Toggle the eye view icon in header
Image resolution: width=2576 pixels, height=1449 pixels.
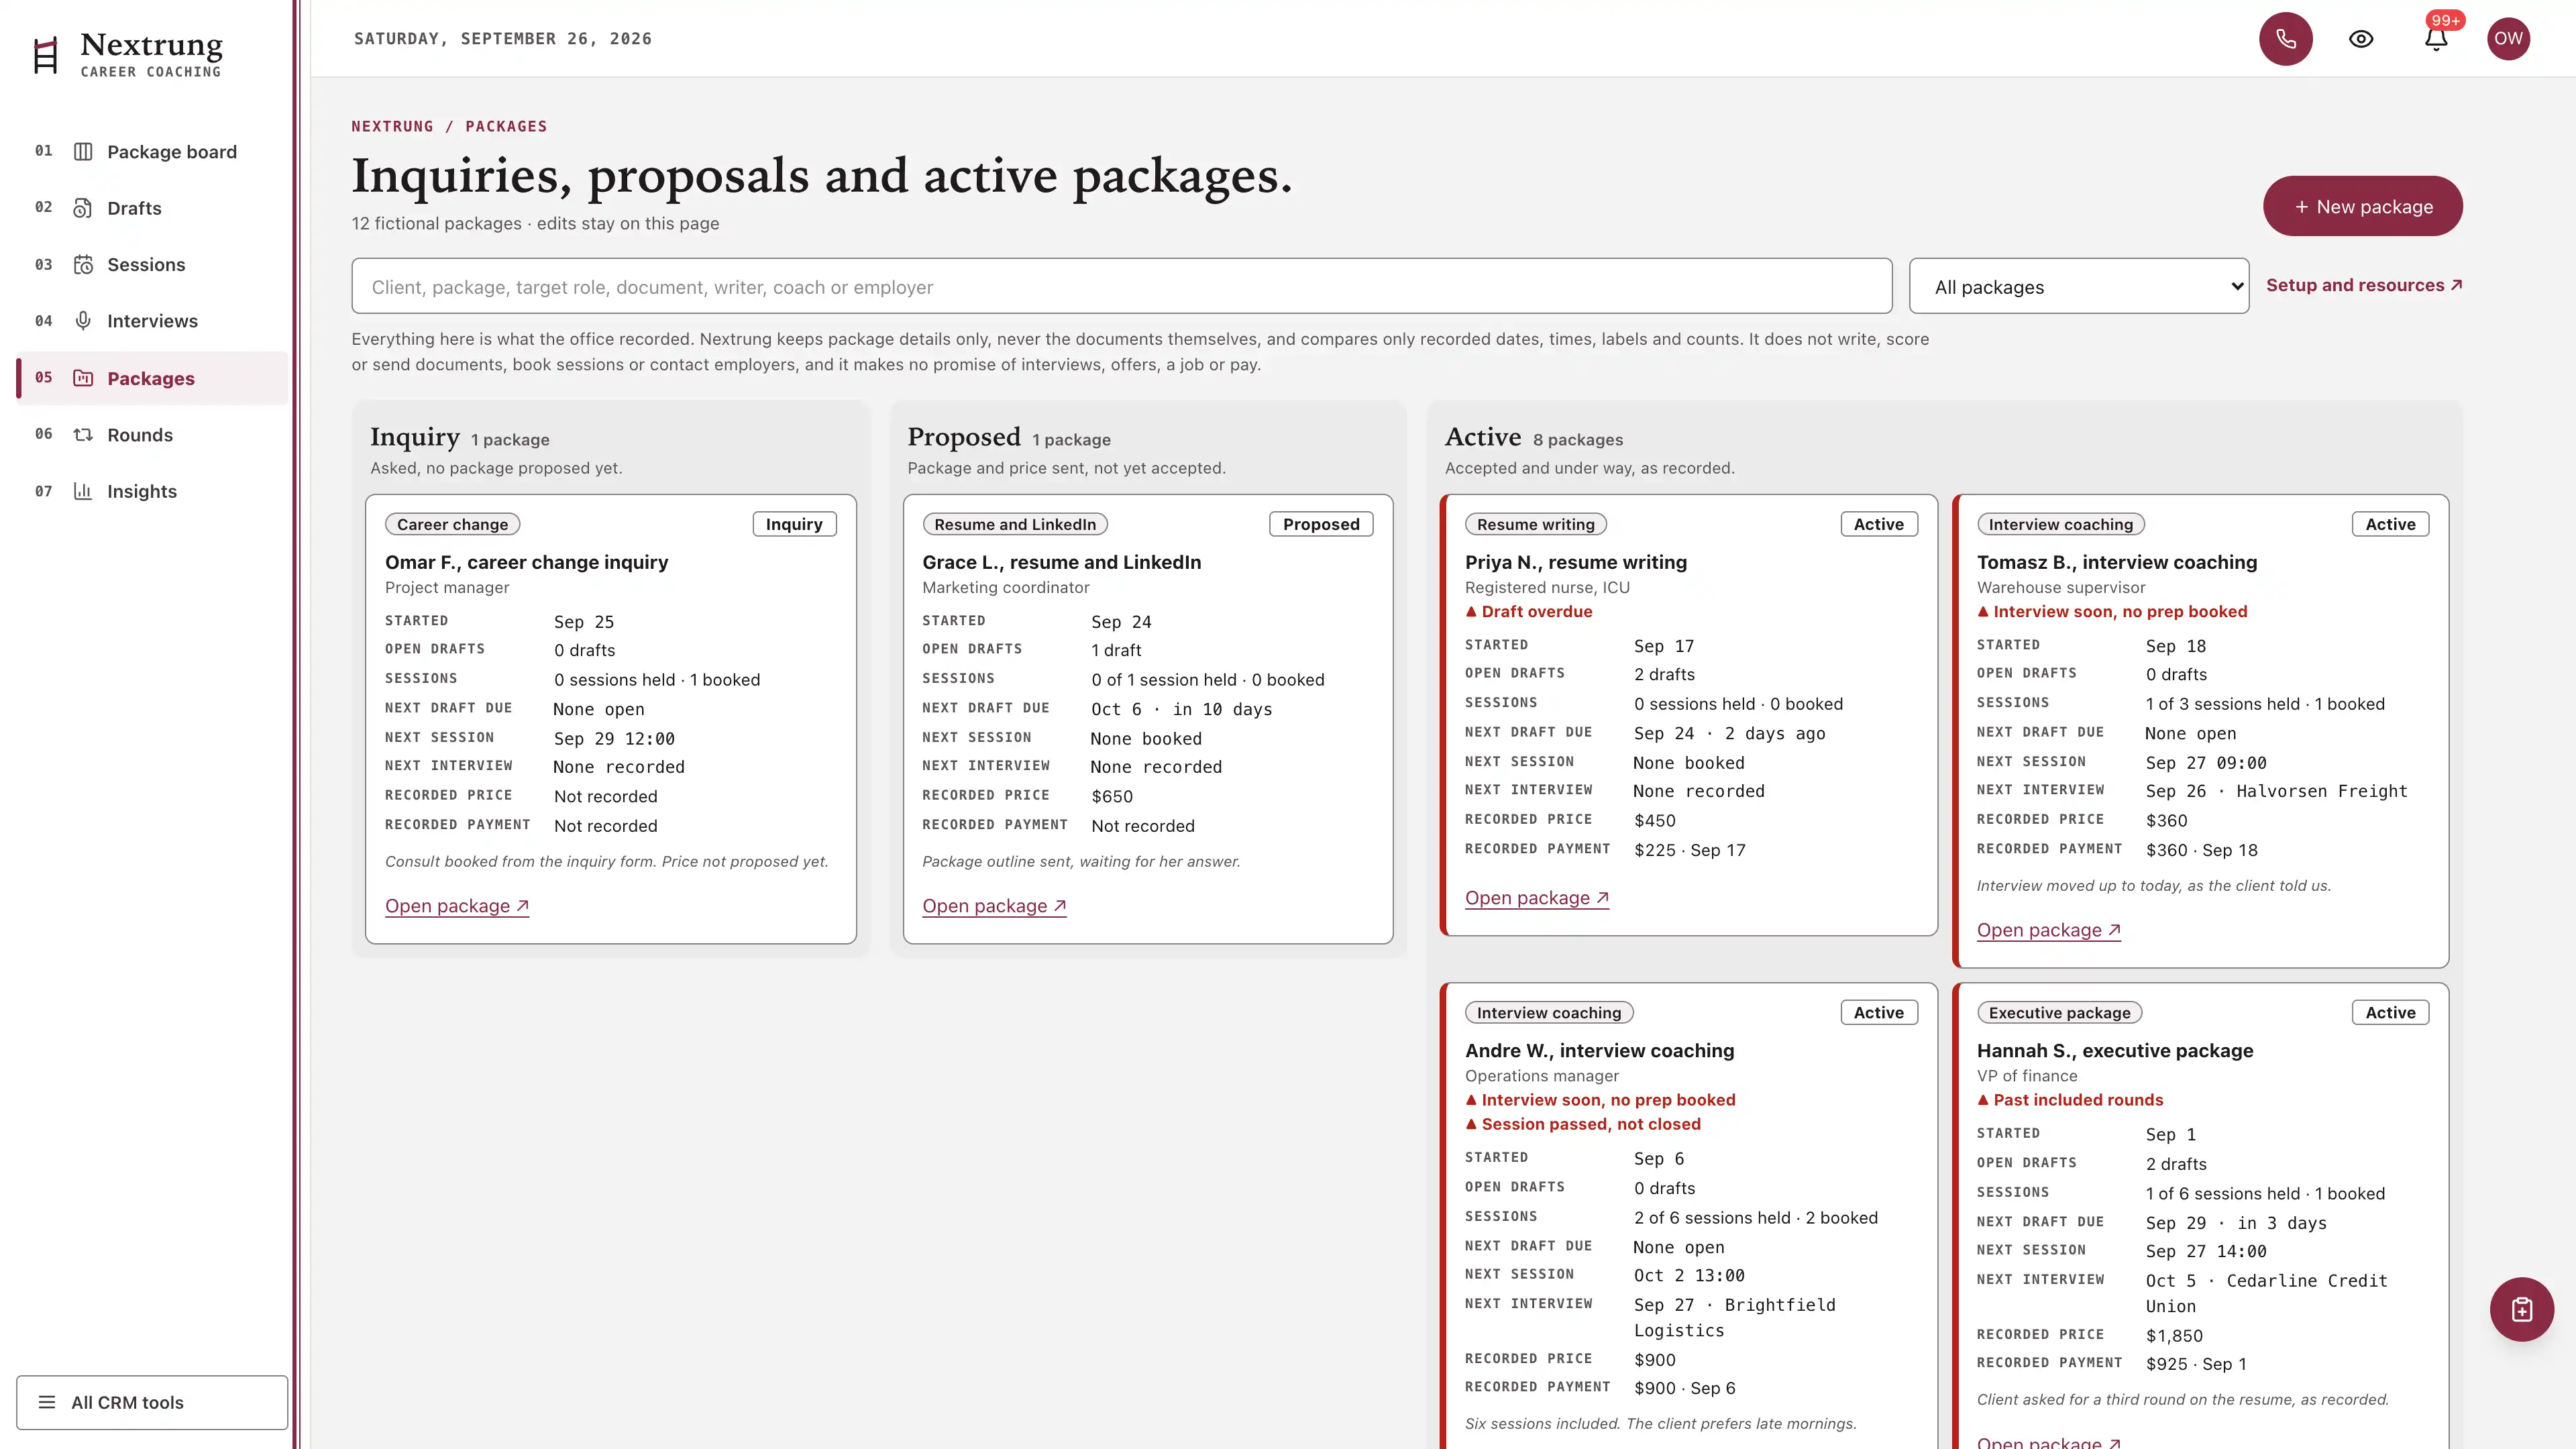pyautogui.click(x=2361, y=39)
